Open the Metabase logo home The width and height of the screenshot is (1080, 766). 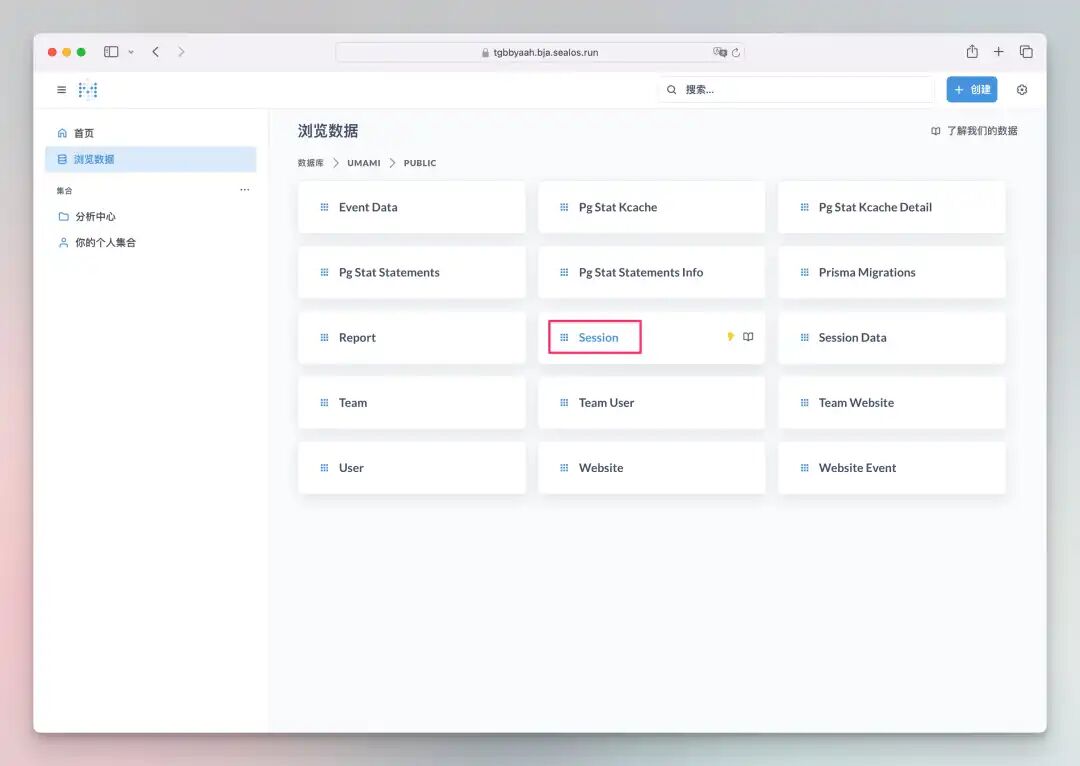point(87,90)
